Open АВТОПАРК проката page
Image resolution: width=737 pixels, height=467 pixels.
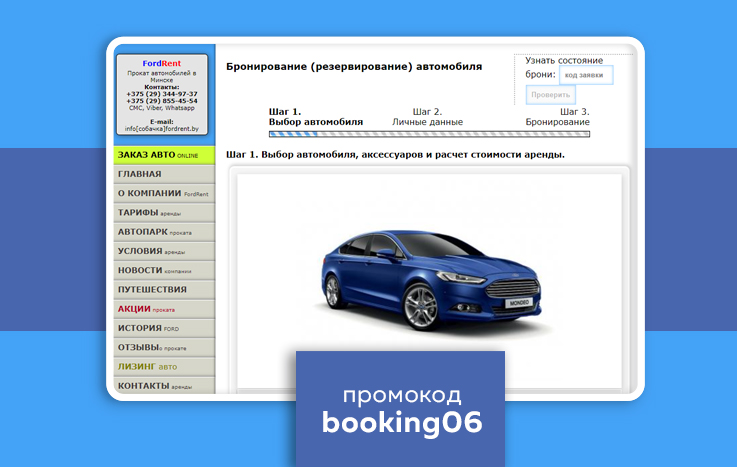(x=164, y=232)
